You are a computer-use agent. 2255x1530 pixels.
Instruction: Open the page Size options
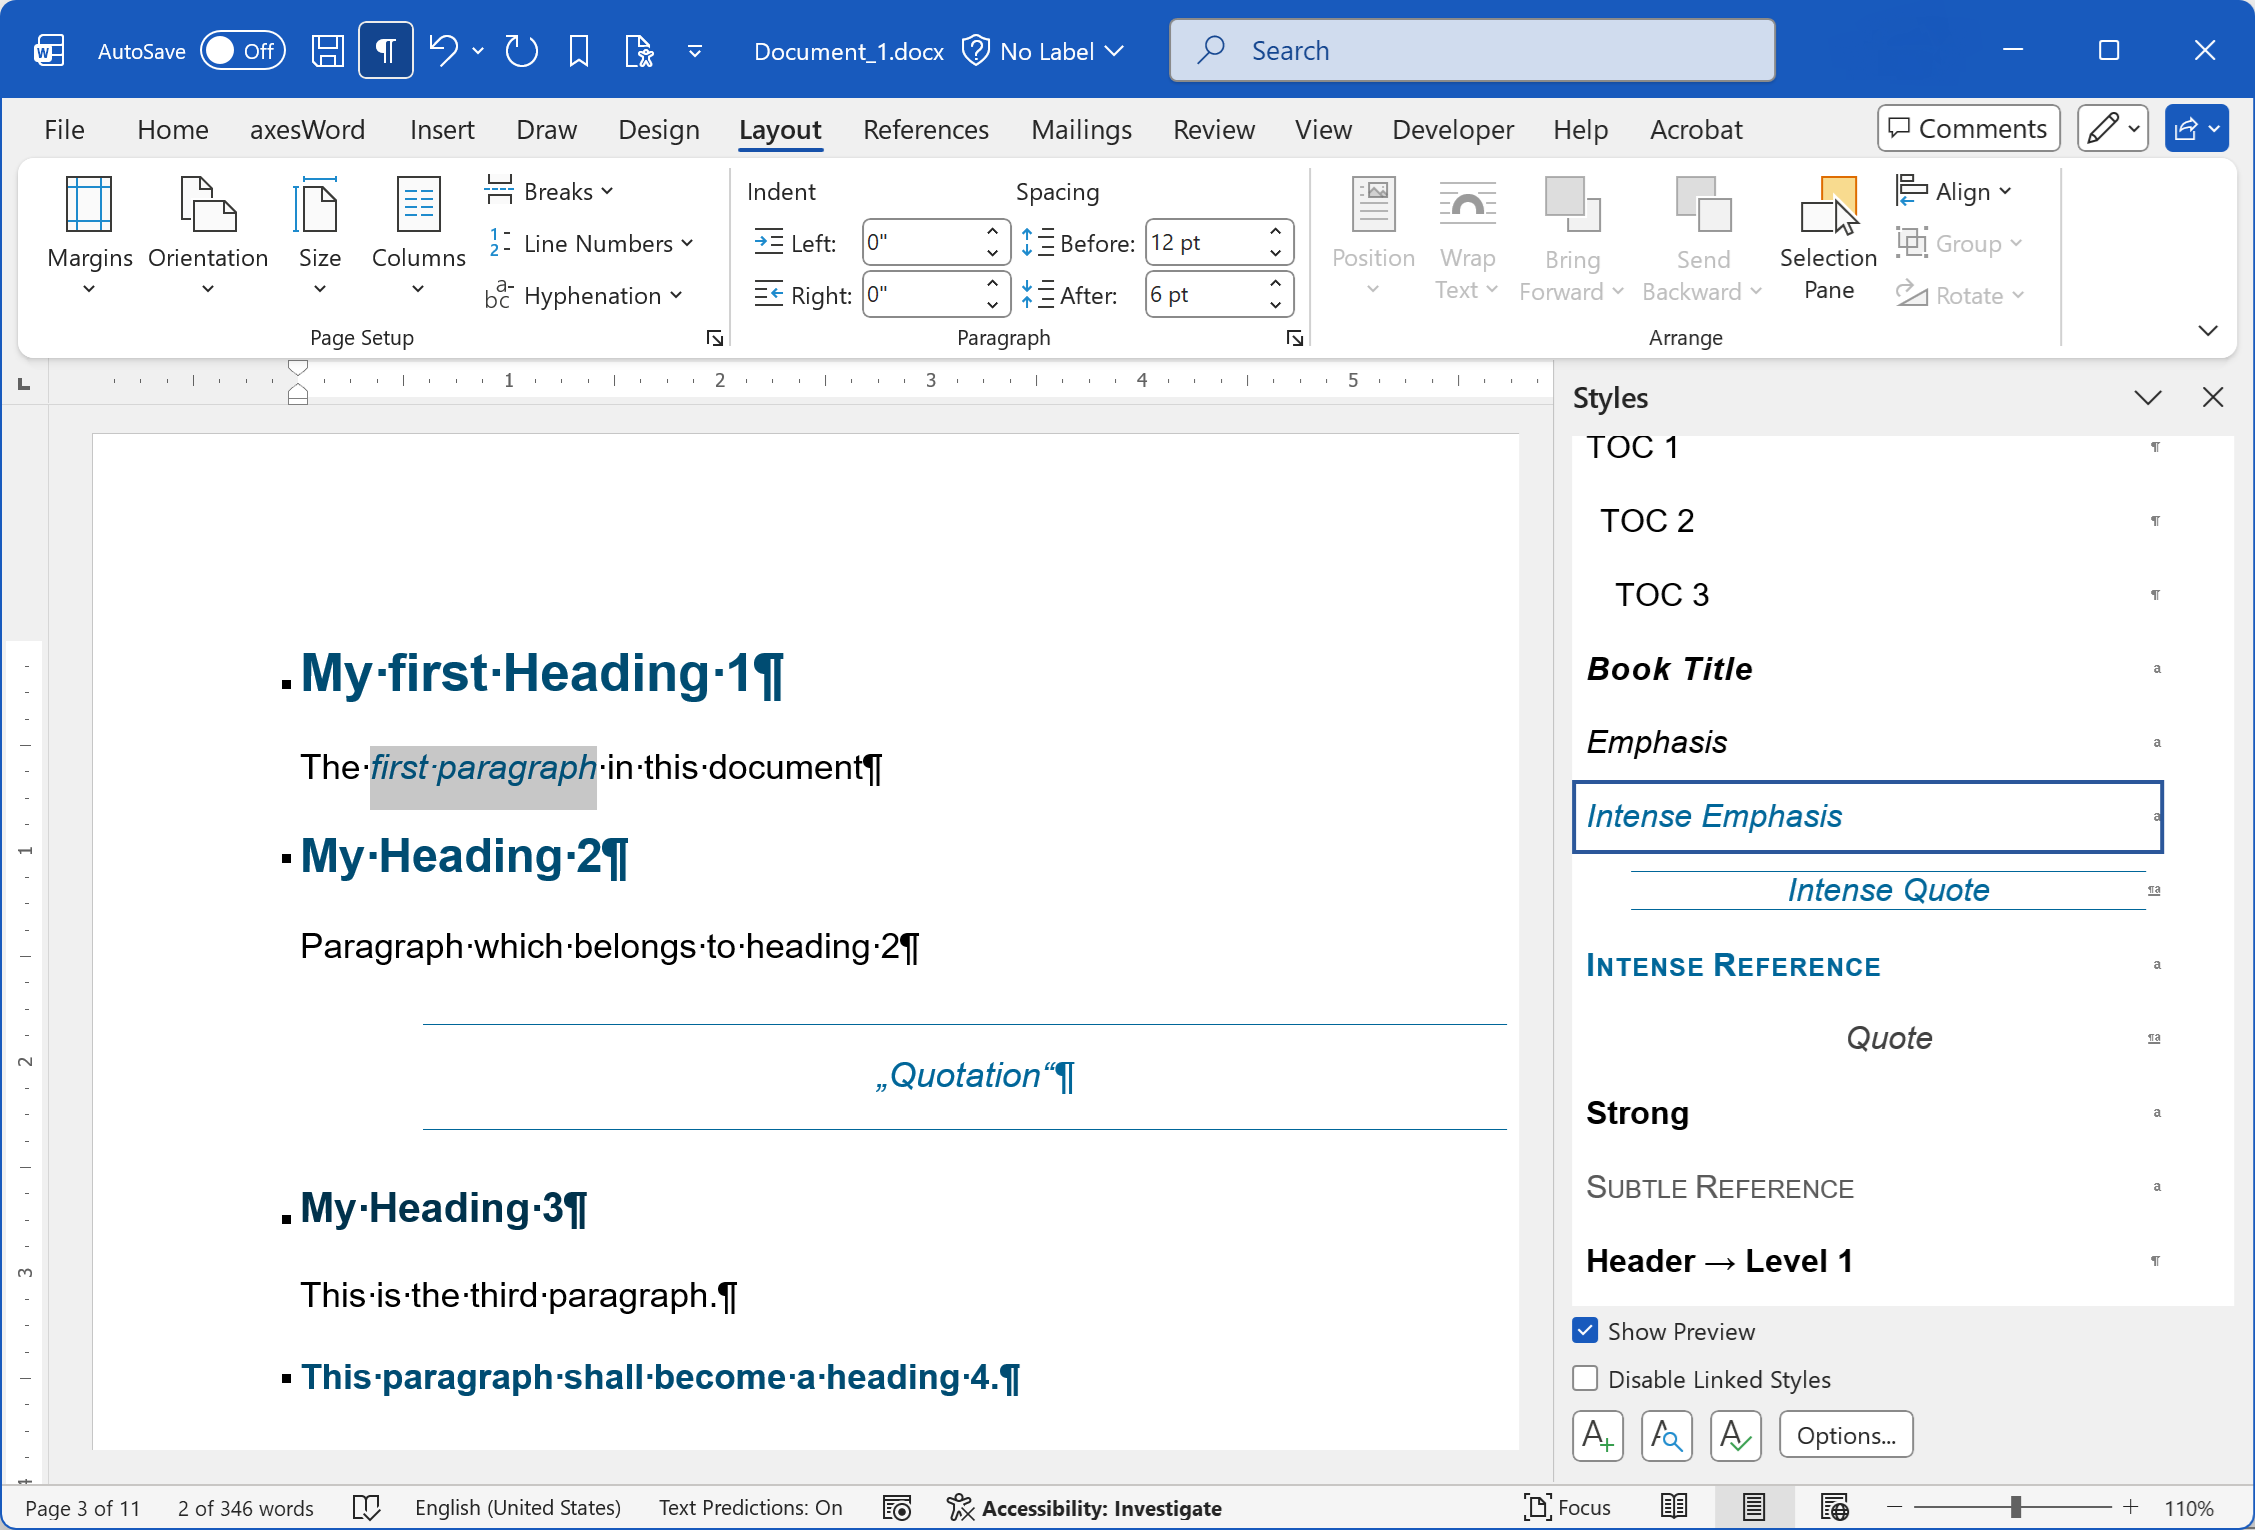(x=320, y=237)
